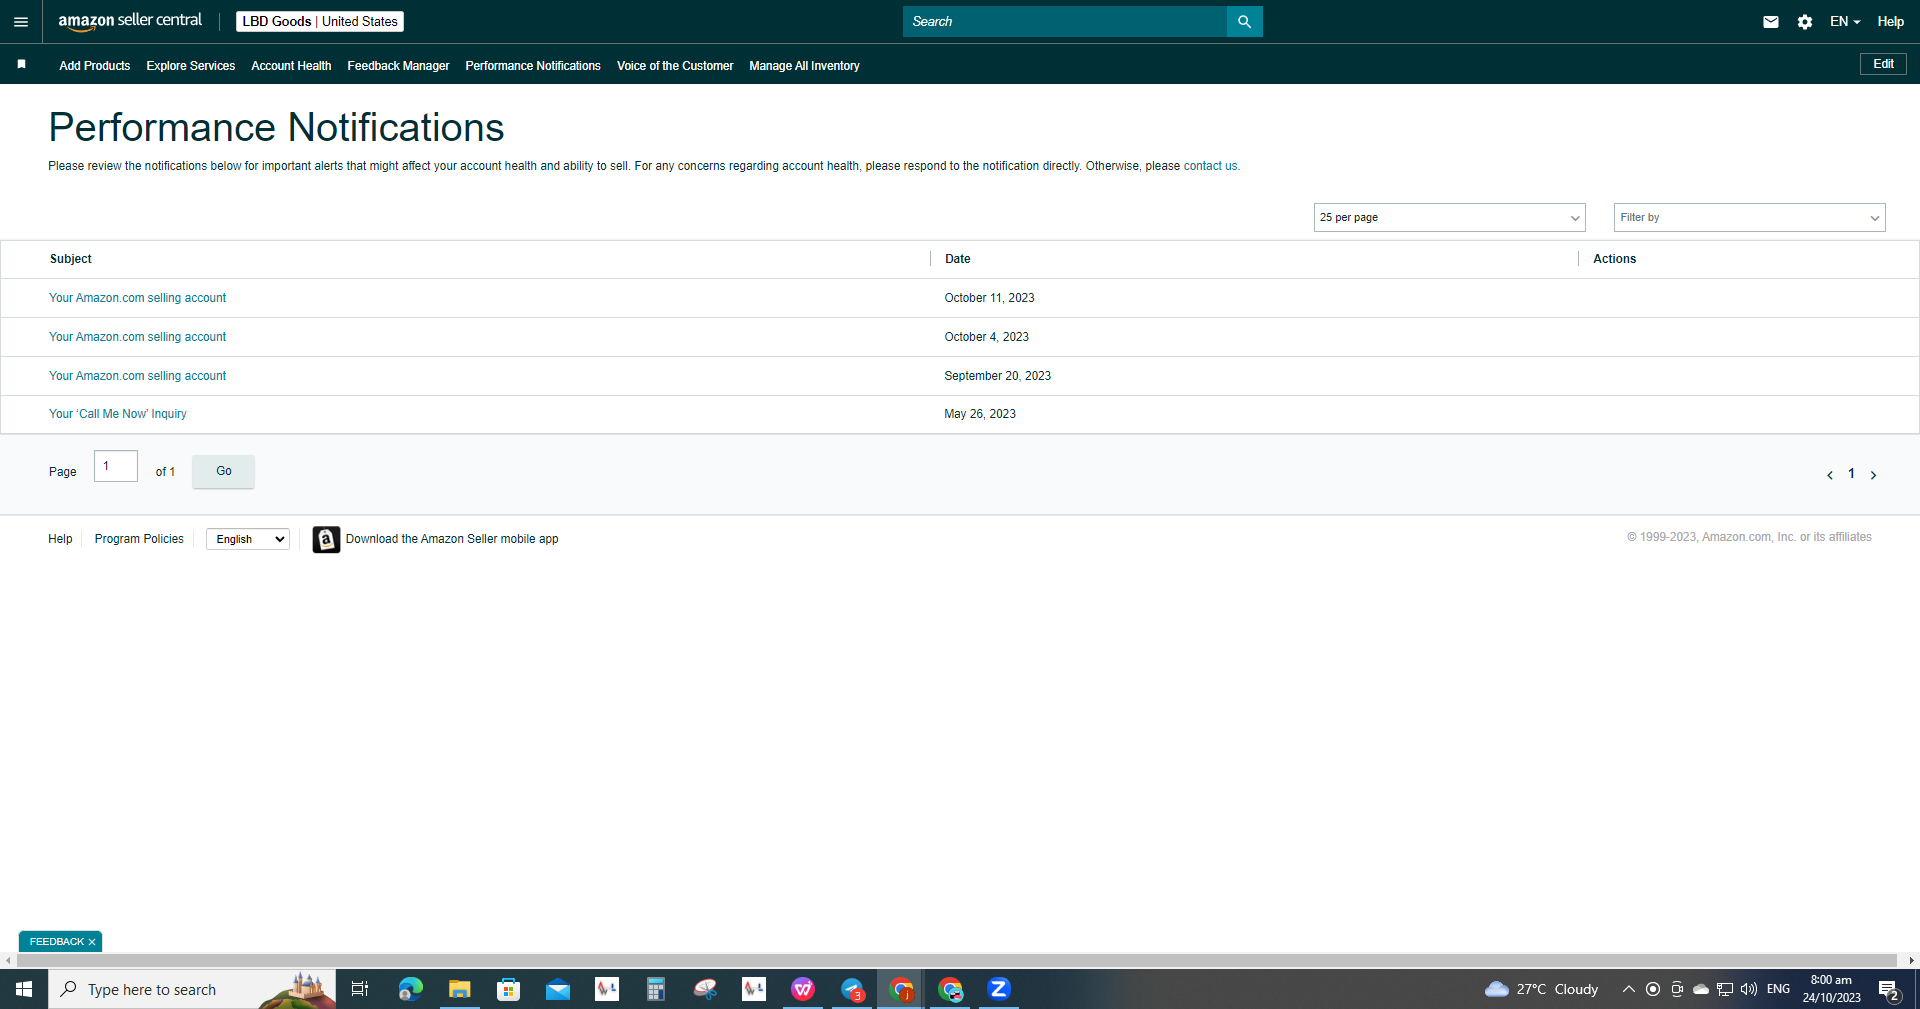Open Feedback Manager menu item
This screenshot has width=1920, height=1009.
click(x=398, y=66)
